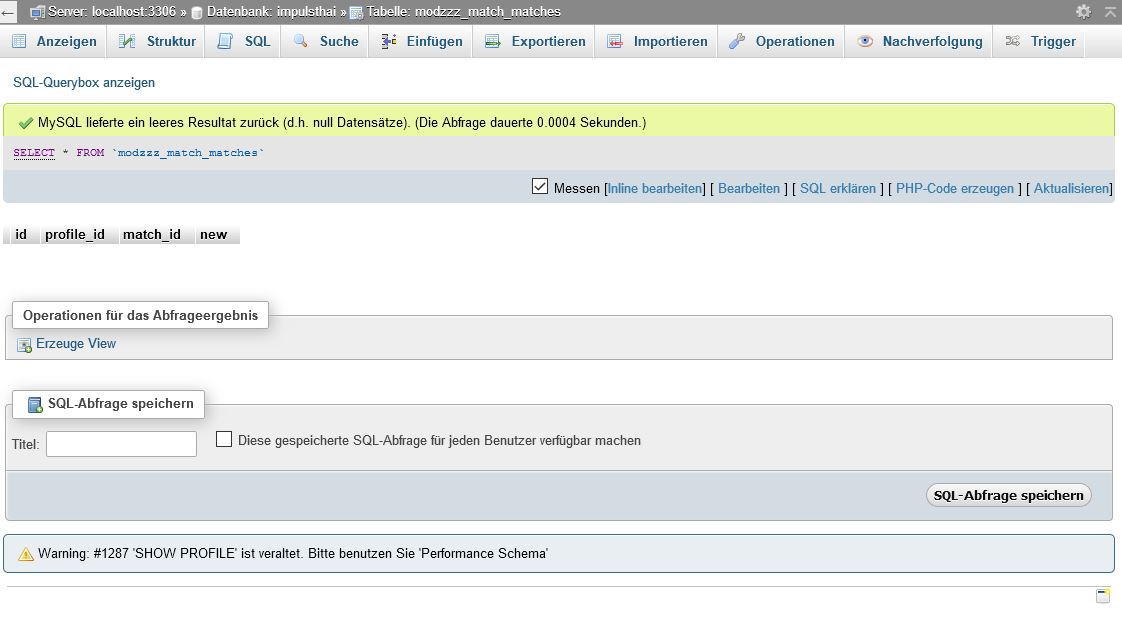This screenshot has height=618, width=1122.
Task: Collapse the top menu bar with the up-arrow icon
Action: 1108,12
